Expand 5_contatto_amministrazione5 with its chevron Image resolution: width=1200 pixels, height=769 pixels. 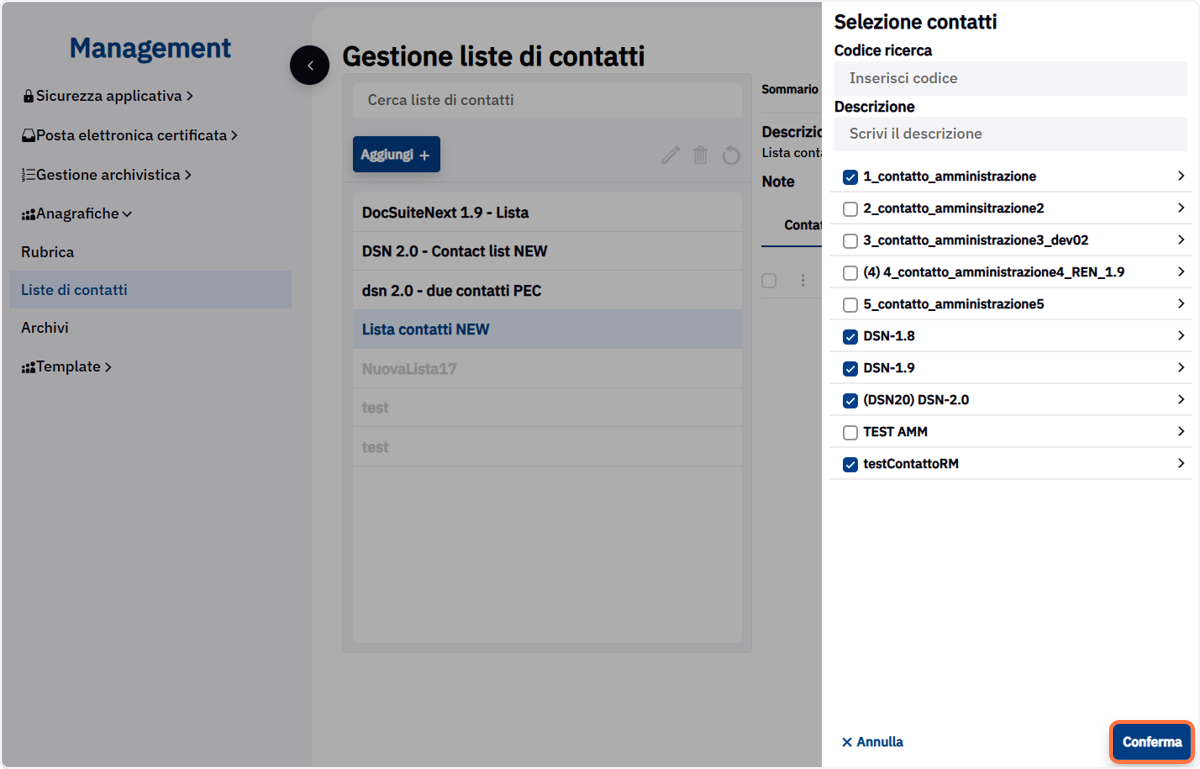click(x=1181, y=304)
